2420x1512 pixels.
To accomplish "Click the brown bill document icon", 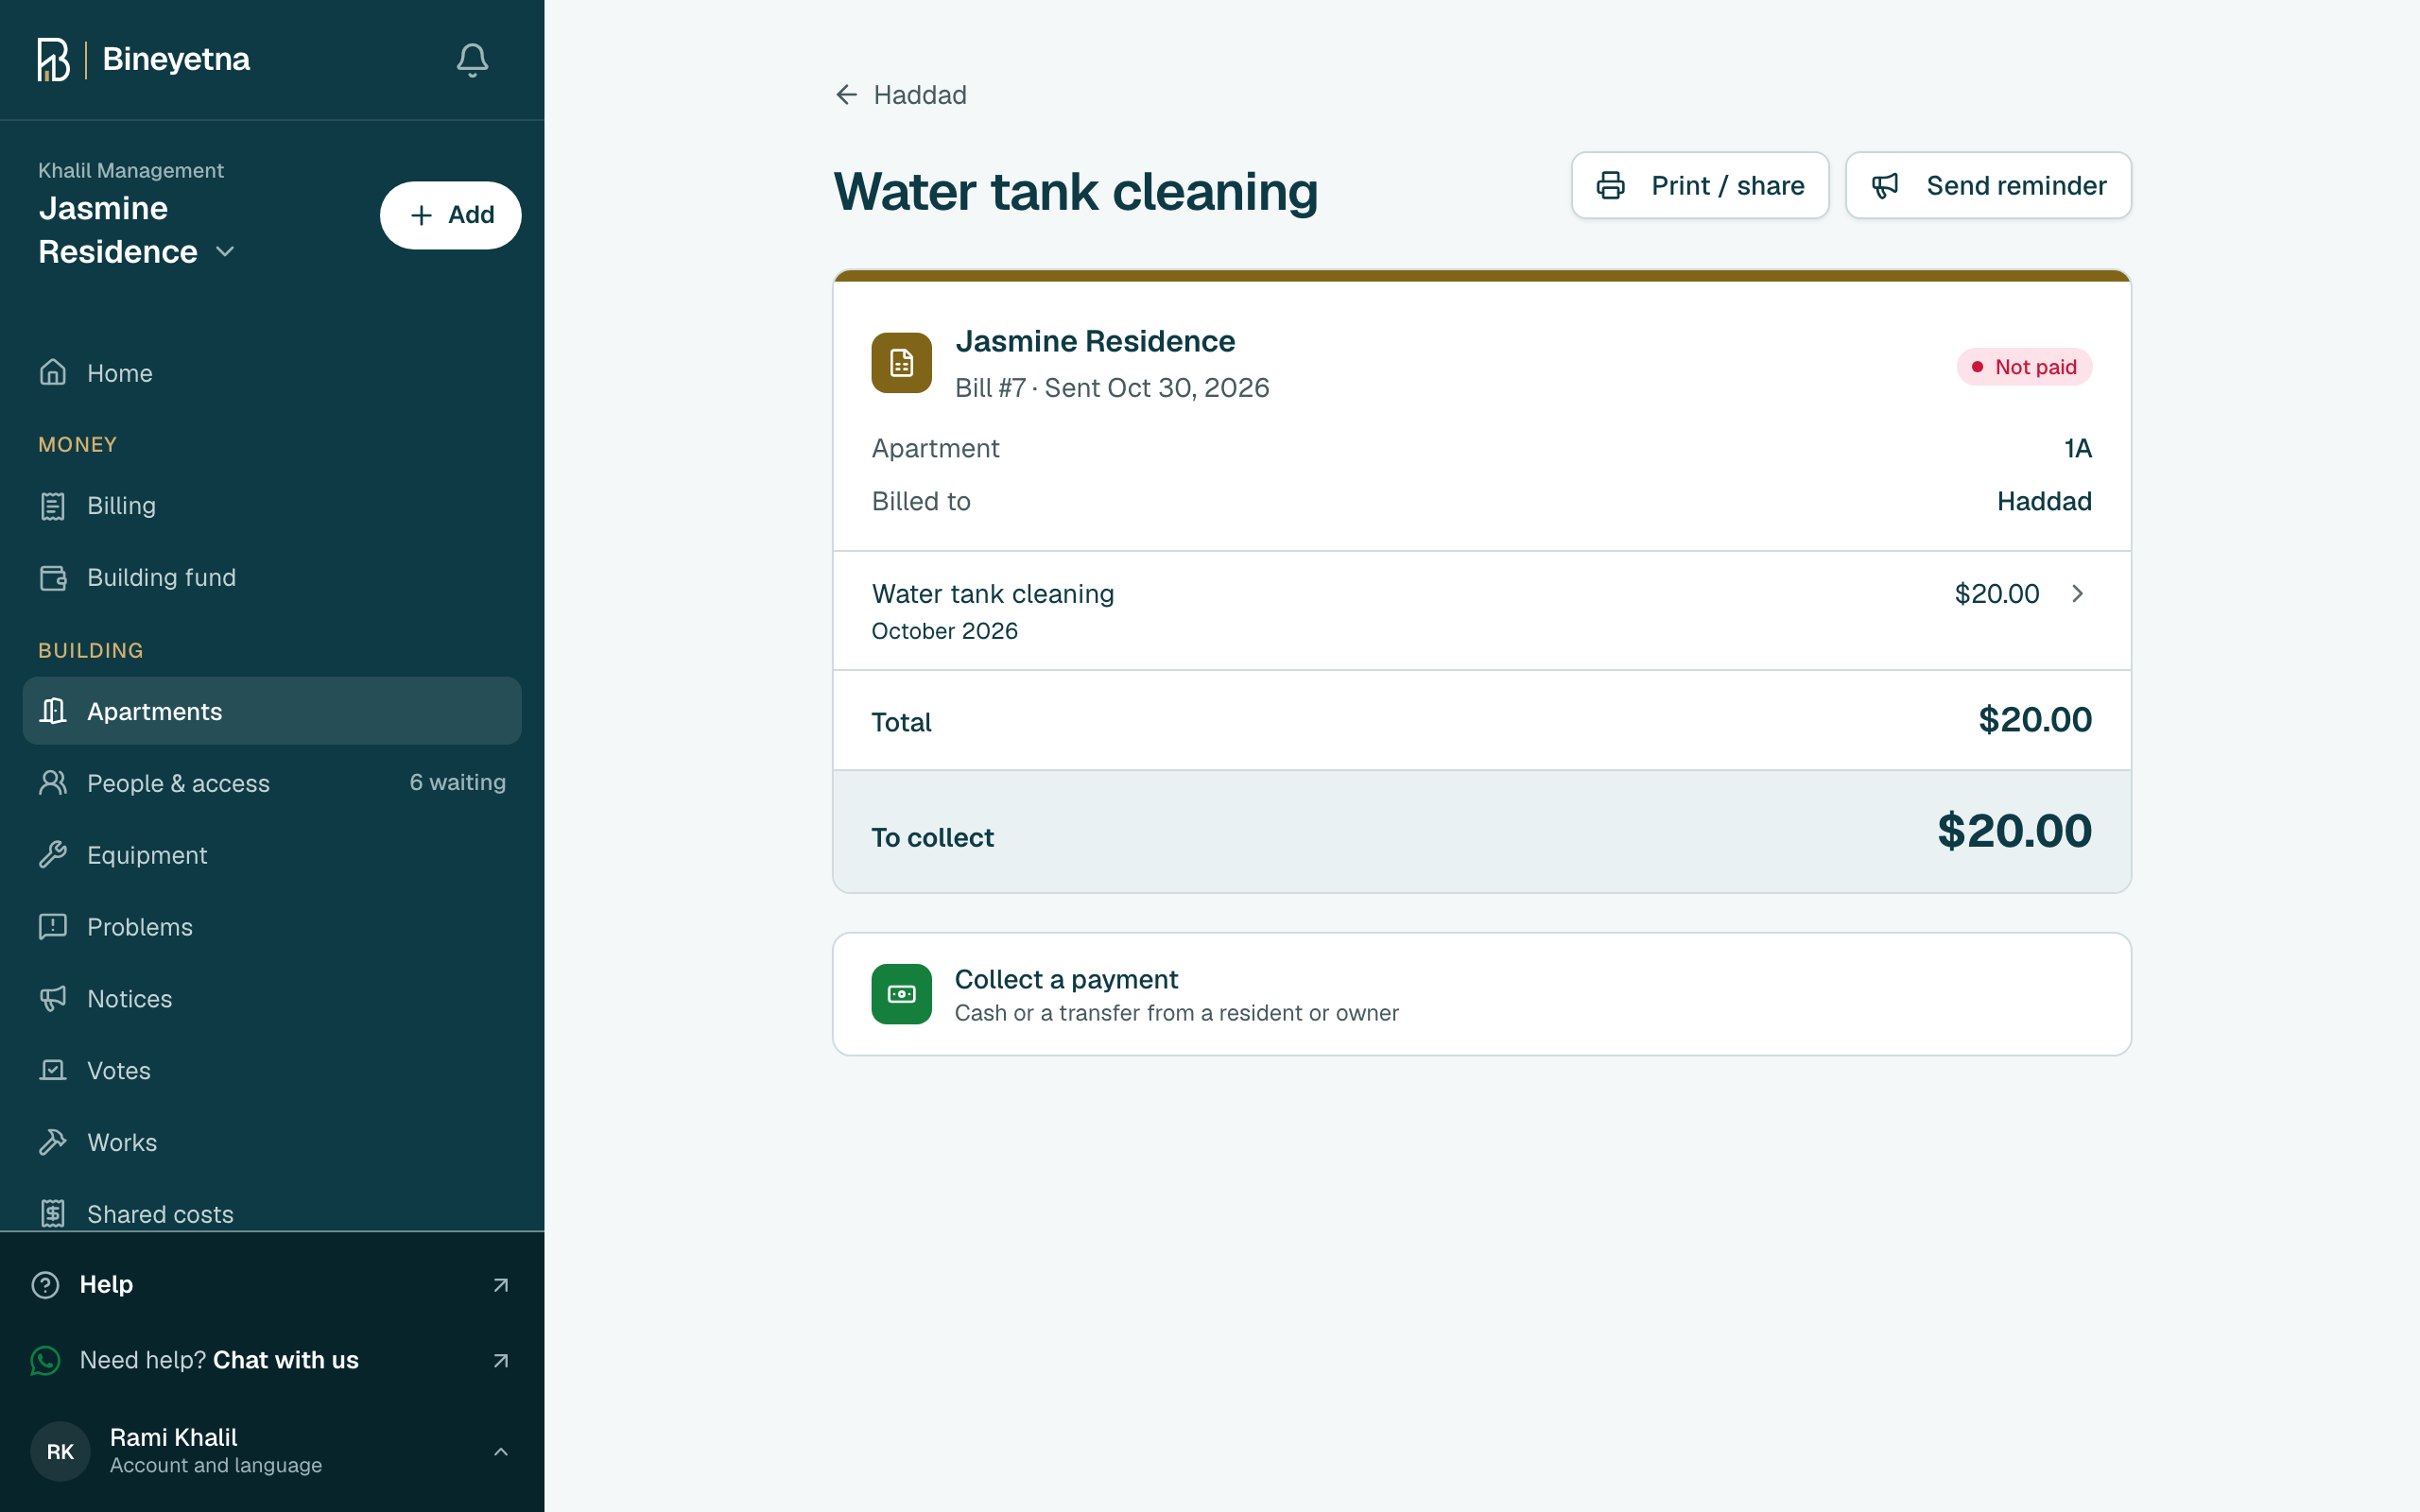I will coord(901,363).
